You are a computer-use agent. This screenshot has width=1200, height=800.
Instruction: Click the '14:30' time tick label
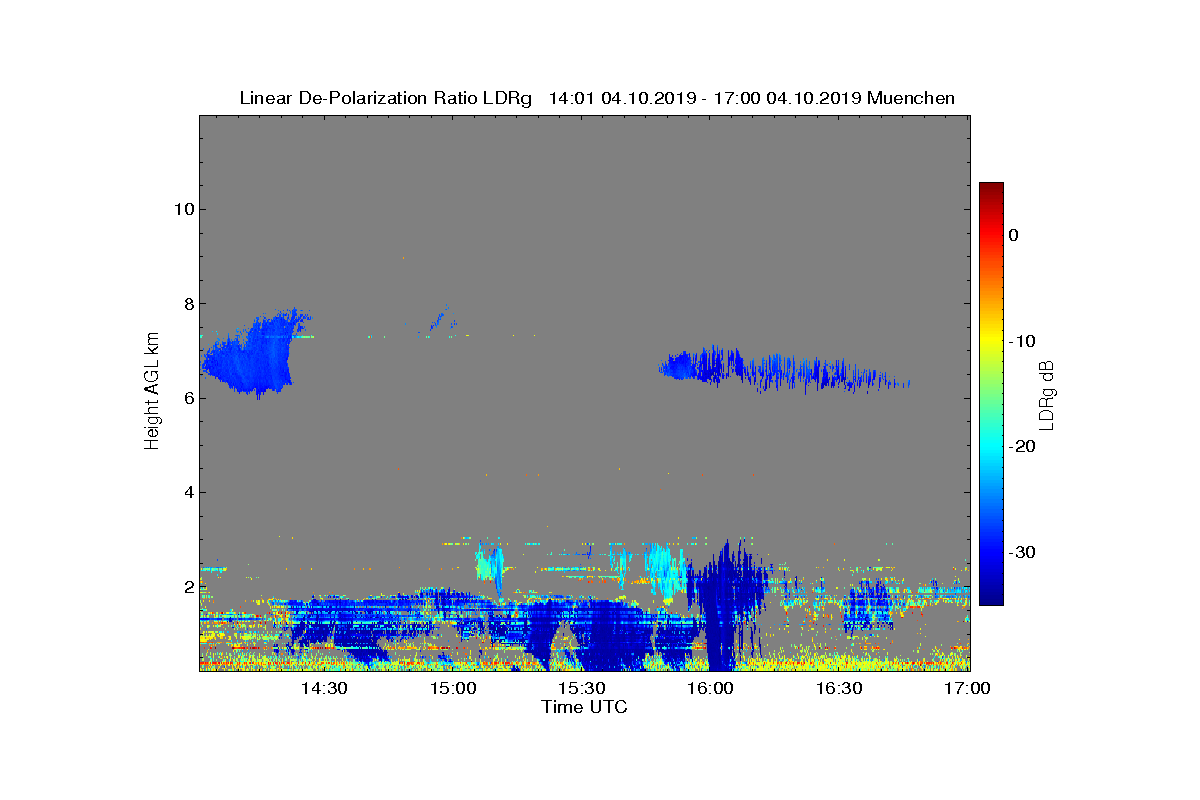(x=324, y=688)
